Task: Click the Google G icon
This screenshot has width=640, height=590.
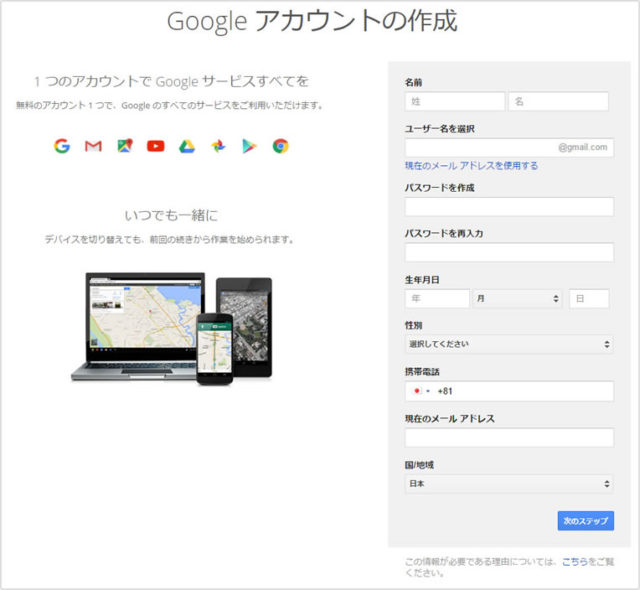Action: point(62,146)
